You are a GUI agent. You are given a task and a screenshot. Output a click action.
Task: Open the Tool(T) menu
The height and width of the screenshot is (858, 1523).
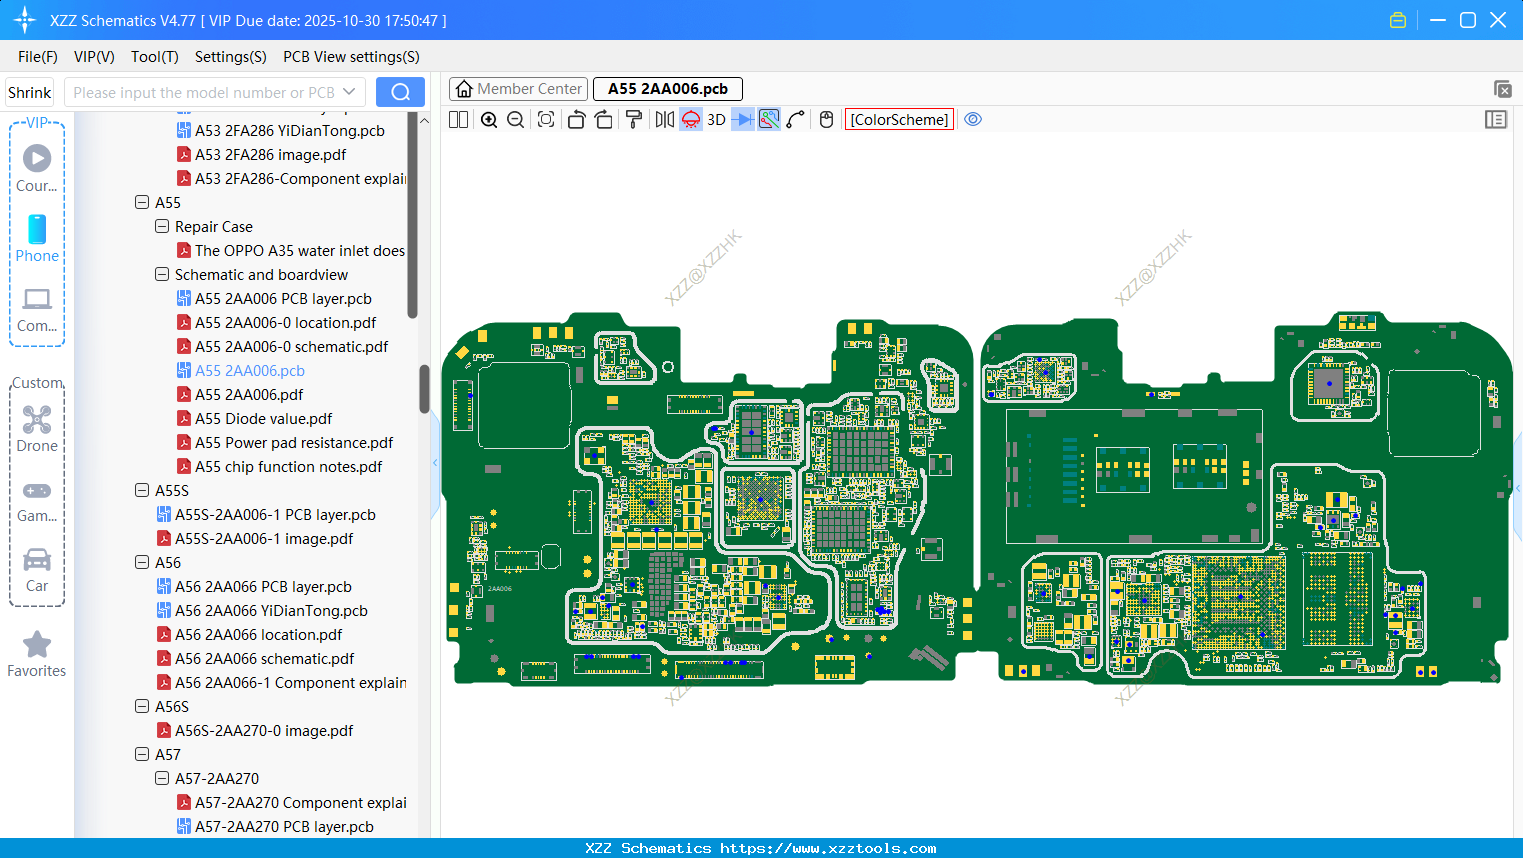click(x=155, y=57)
